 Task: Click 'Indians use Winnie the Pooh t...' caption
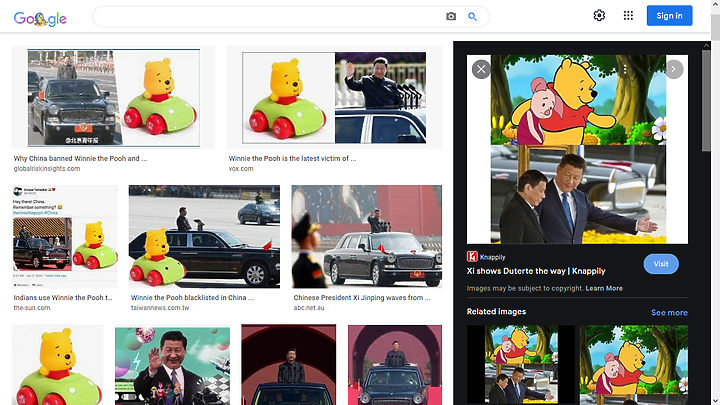63,298
